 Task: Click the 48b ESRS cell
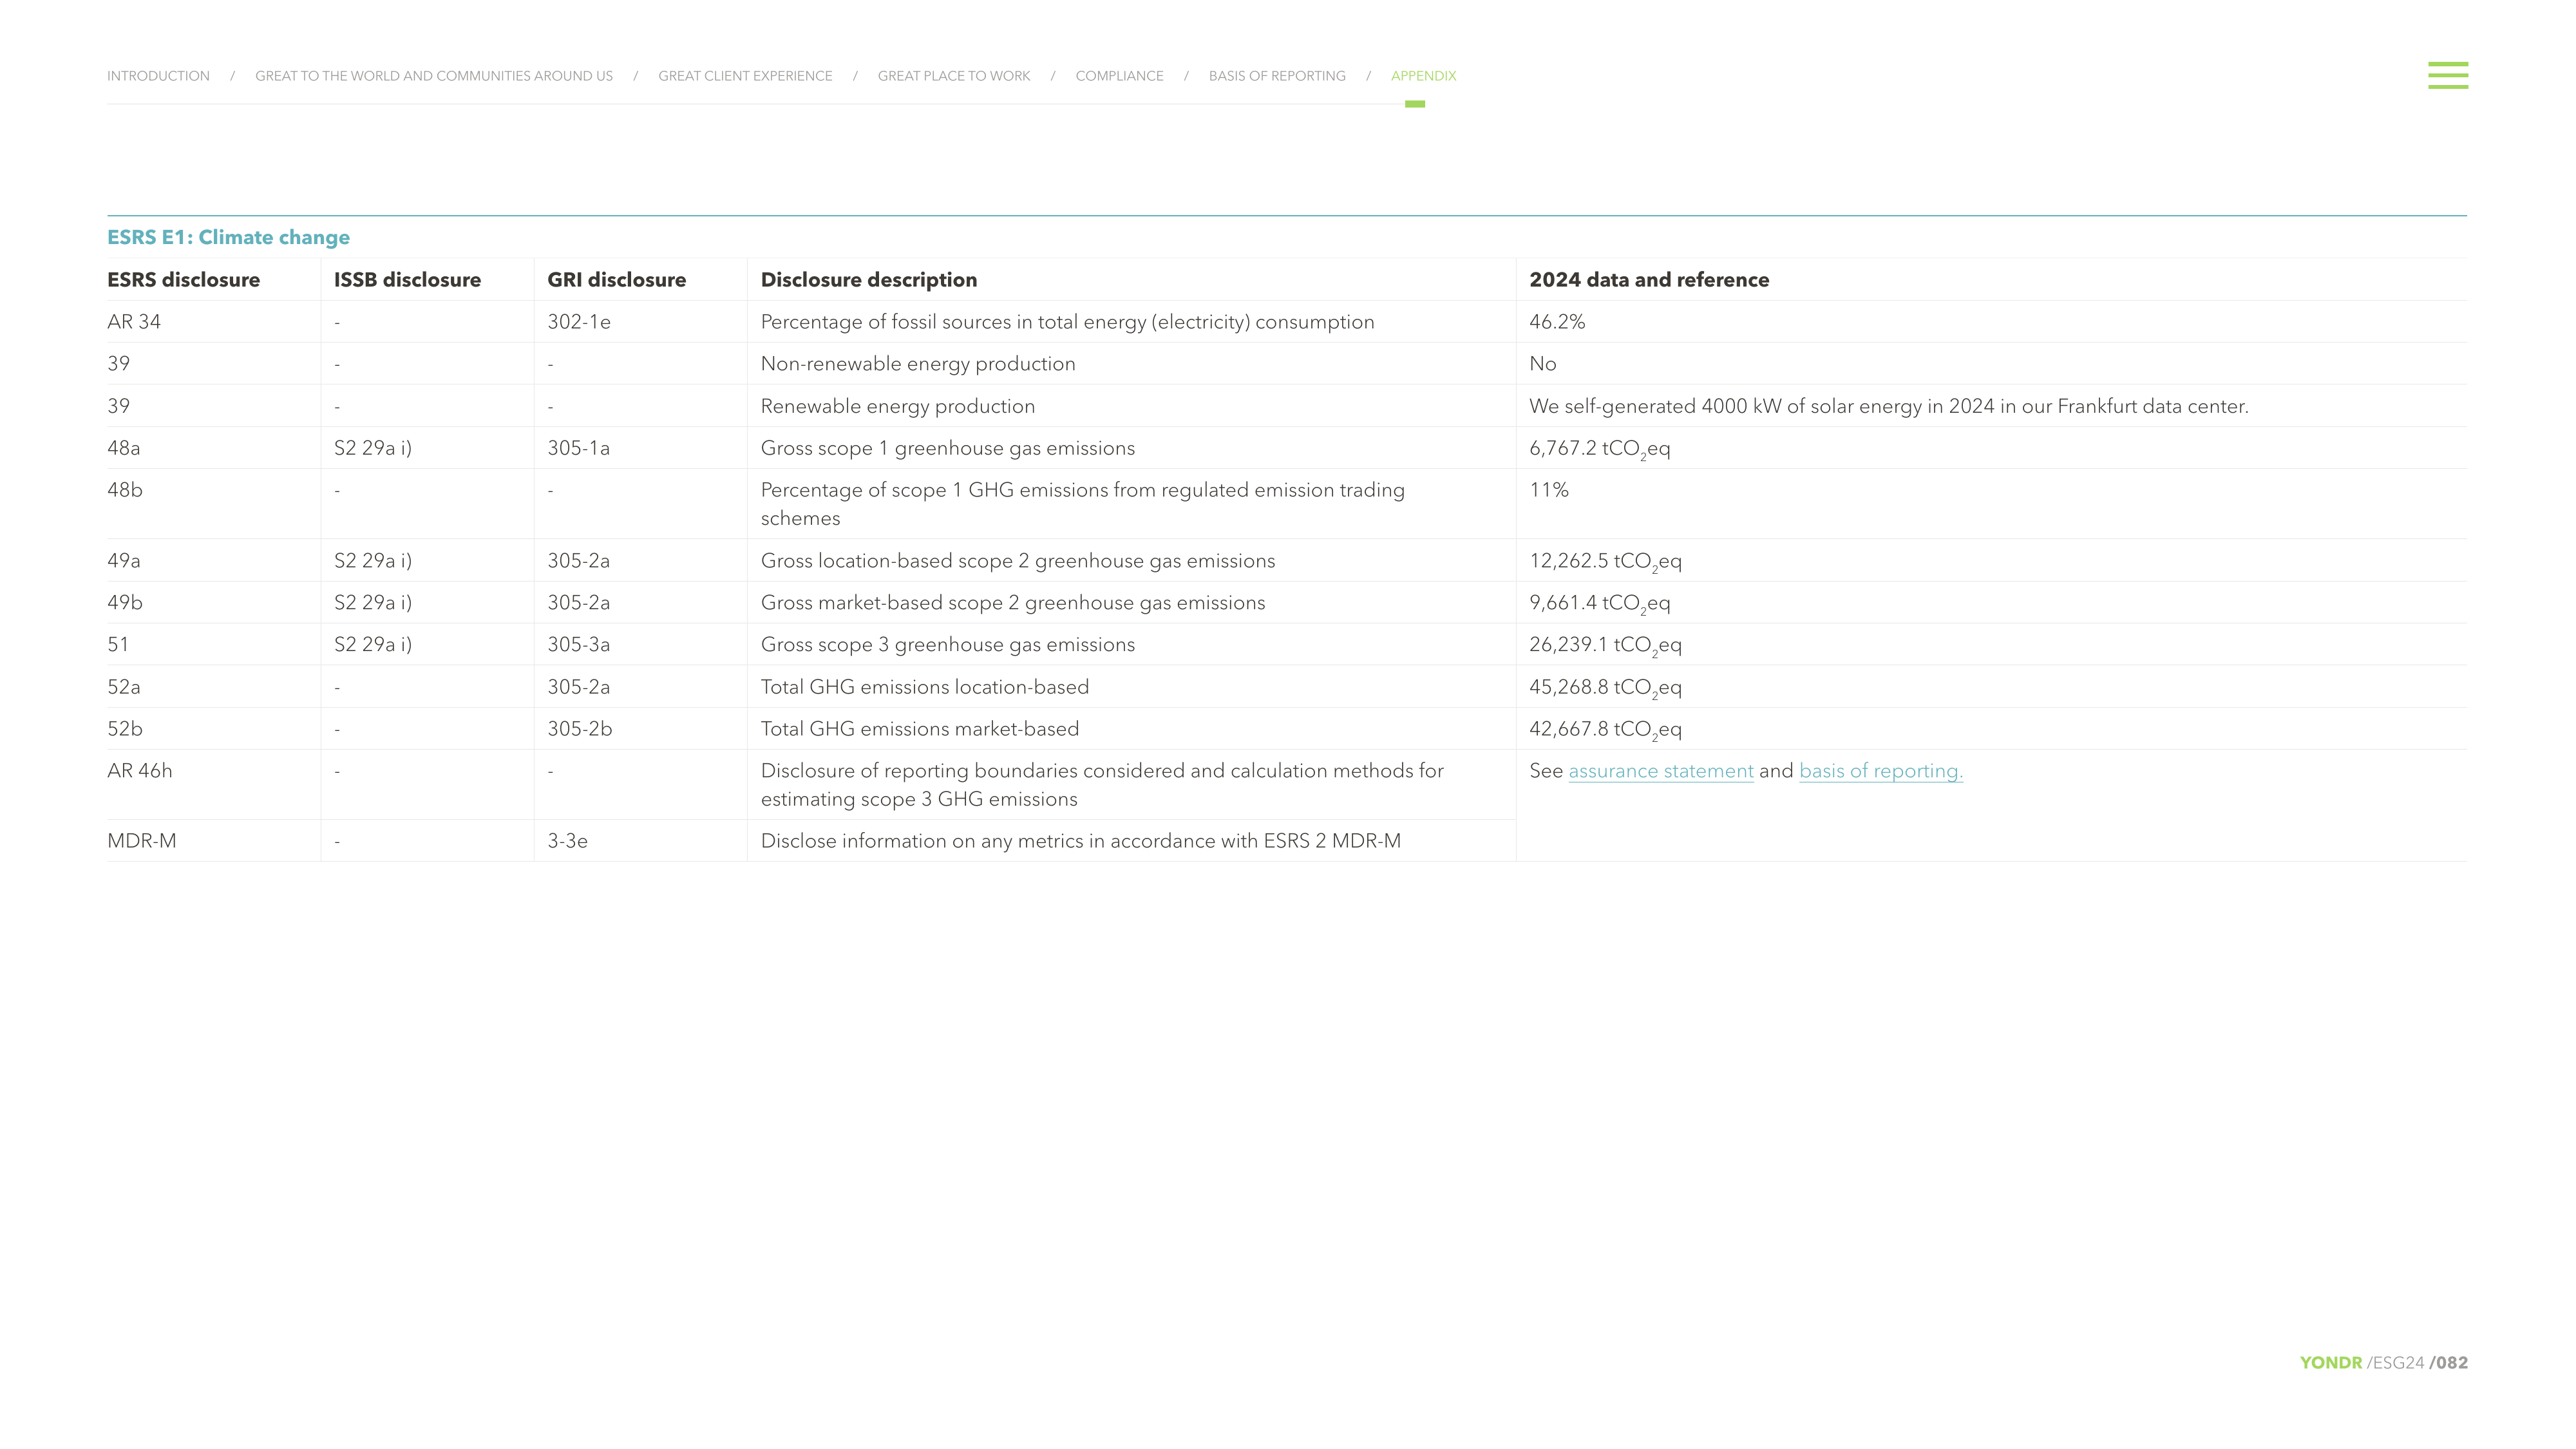(125, 490)
